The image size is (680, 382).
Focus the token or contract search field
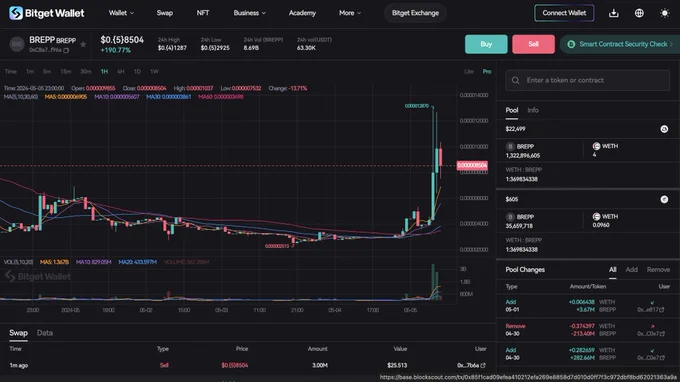588,80
